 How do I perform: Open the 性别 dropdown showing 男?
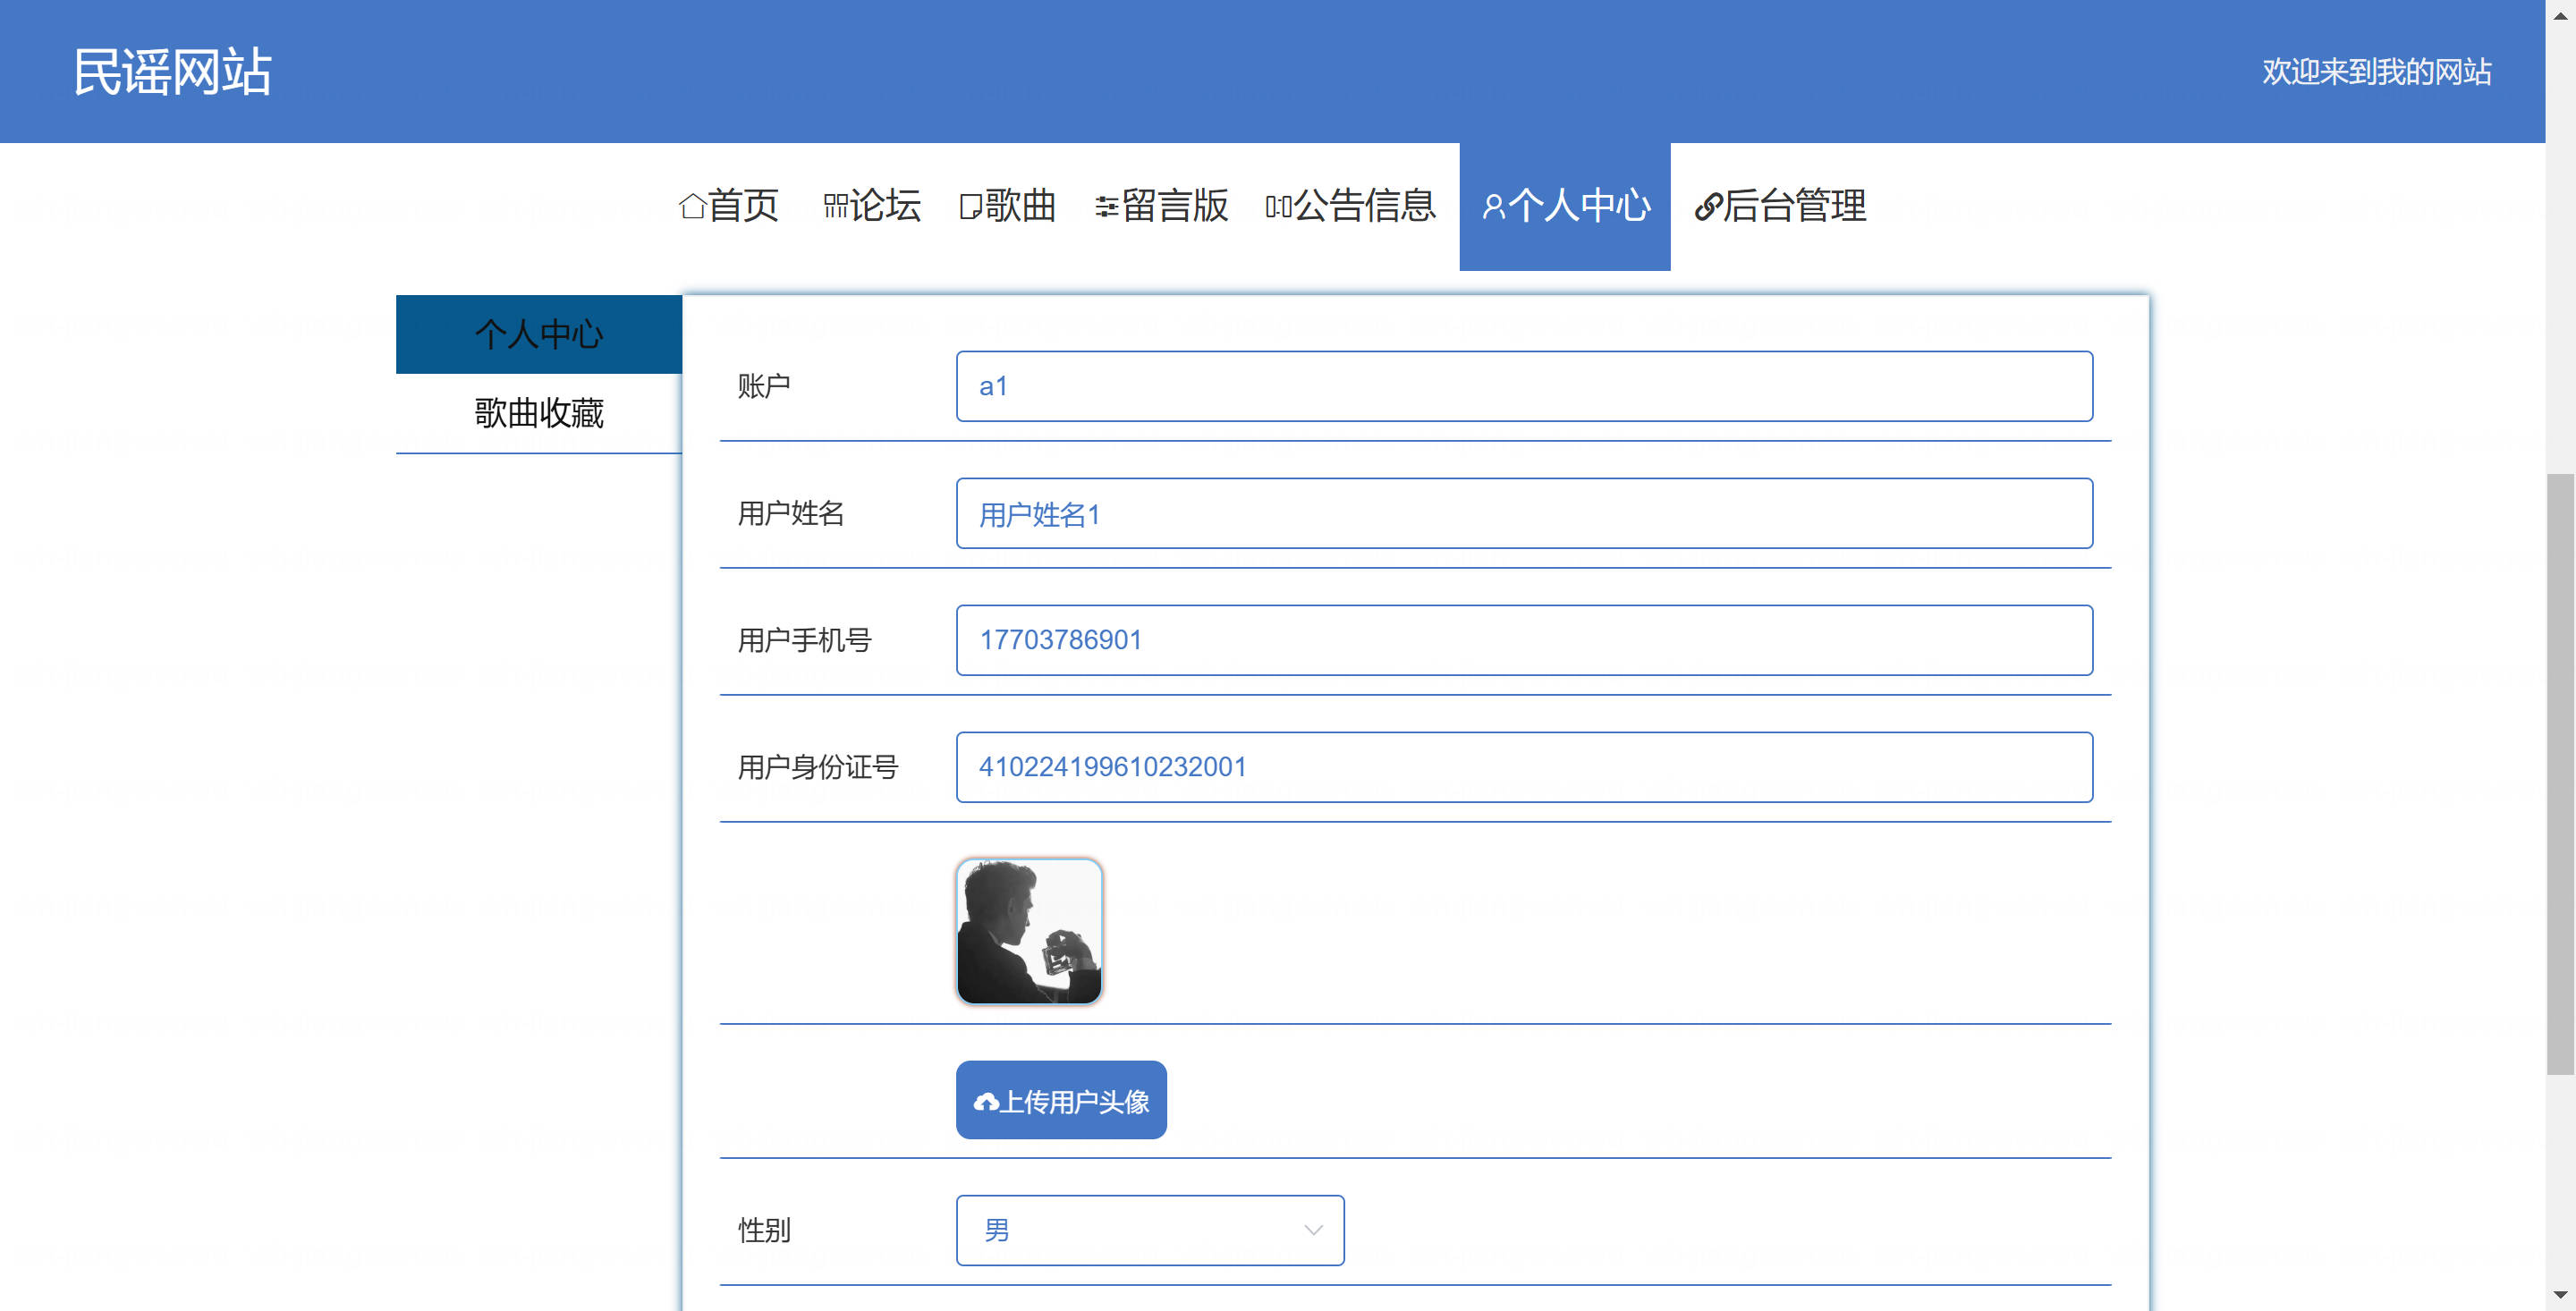pos(1150,1230)
